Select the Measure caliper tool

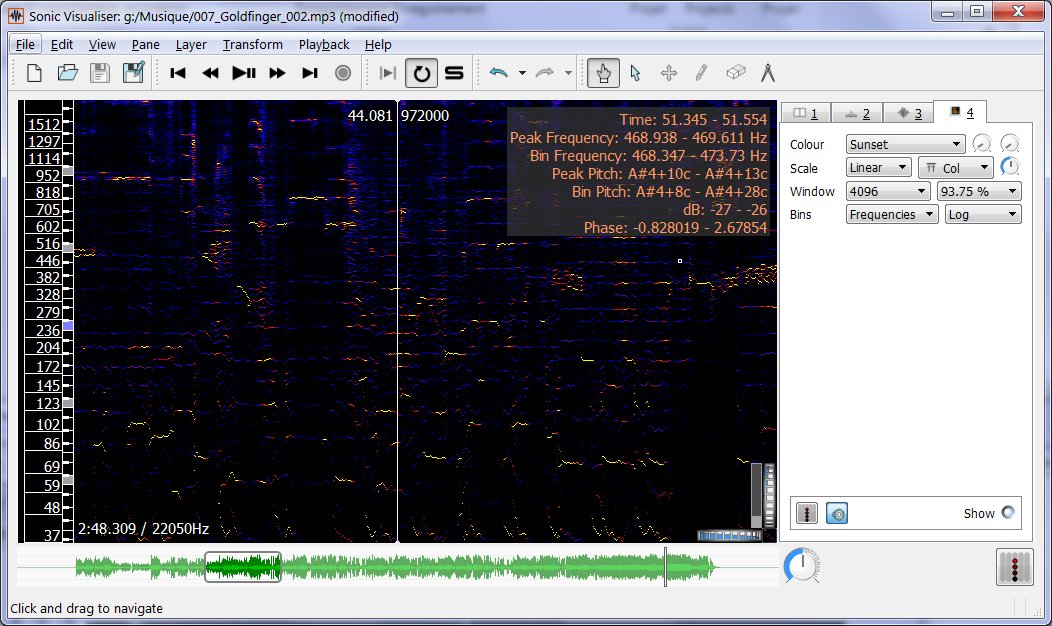click(768, 72)
